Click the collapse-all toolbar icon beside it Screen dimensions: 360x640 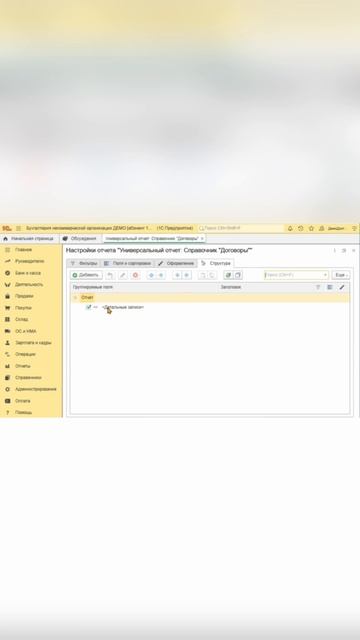[x=238, y=275]
